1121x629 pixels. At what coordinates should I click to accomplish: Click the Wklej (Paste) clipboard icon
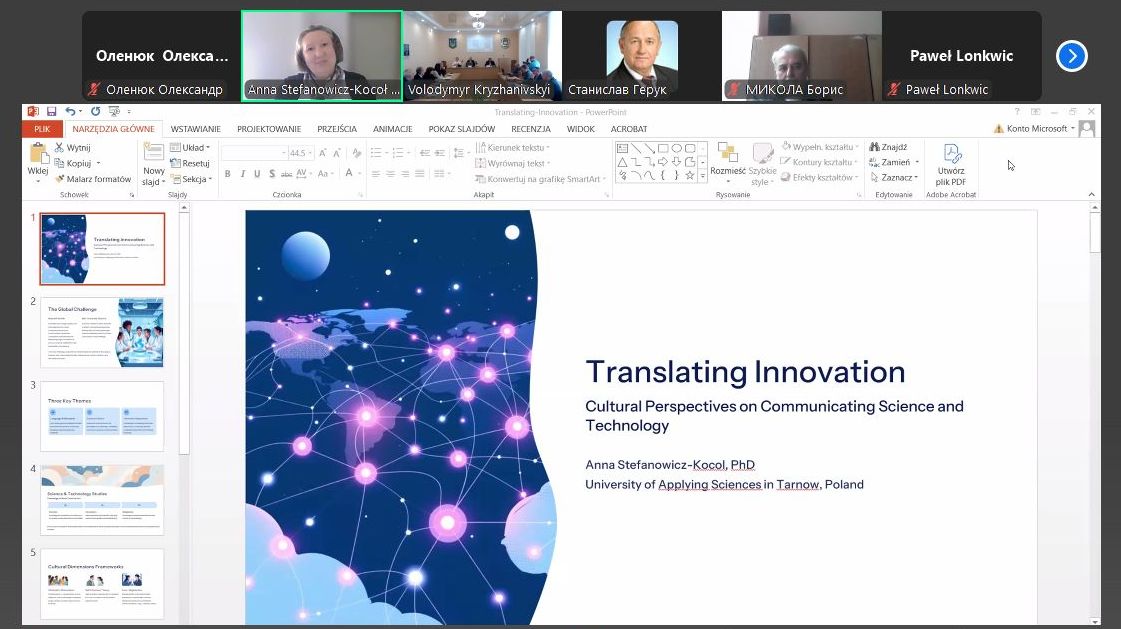point(38,155)
